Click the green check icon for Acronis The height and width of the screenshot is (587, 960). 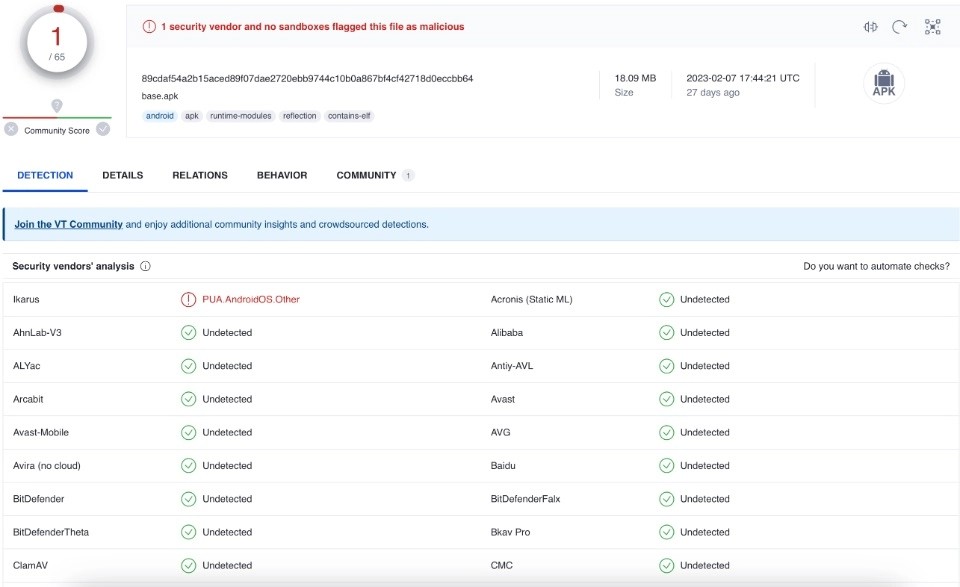tap(666, 299)
